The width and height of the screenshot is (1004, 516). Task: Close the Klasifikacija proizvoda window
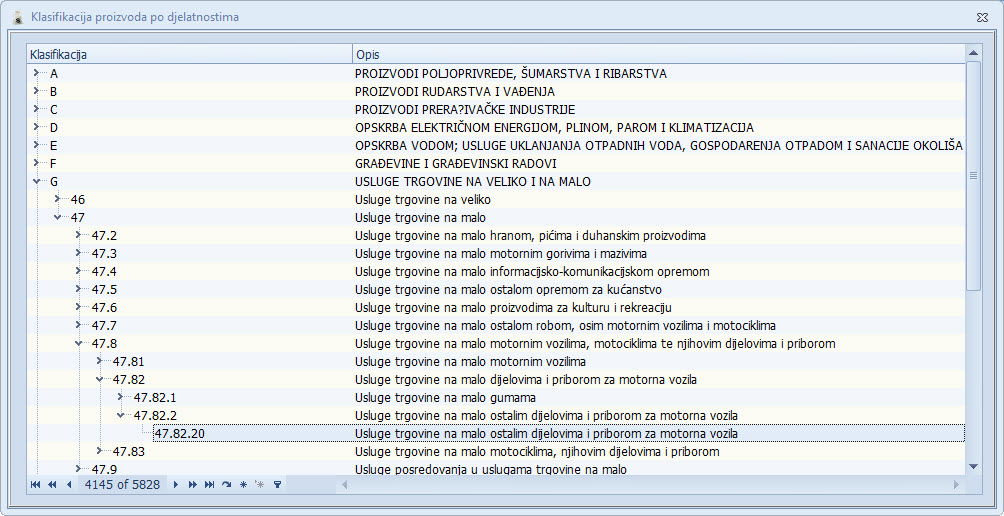(982, 17)
